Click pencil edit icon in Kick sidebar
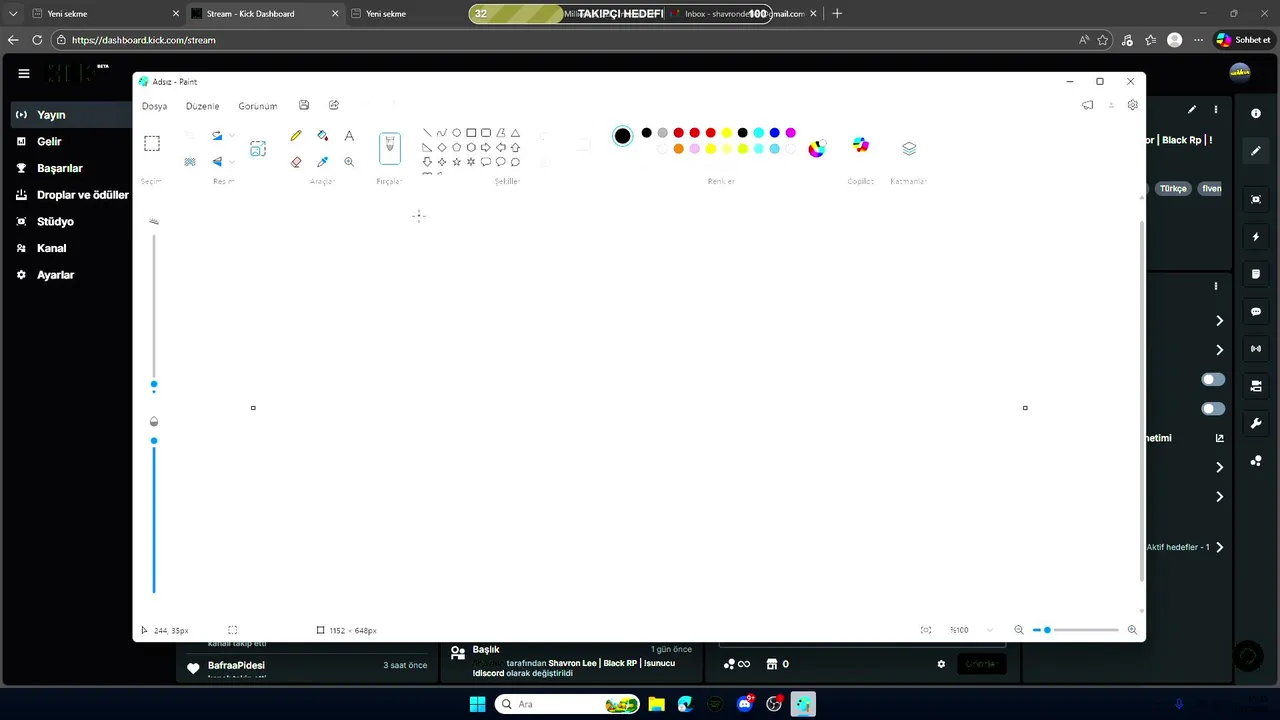The image size is (1280, 720). [1256, 151]
